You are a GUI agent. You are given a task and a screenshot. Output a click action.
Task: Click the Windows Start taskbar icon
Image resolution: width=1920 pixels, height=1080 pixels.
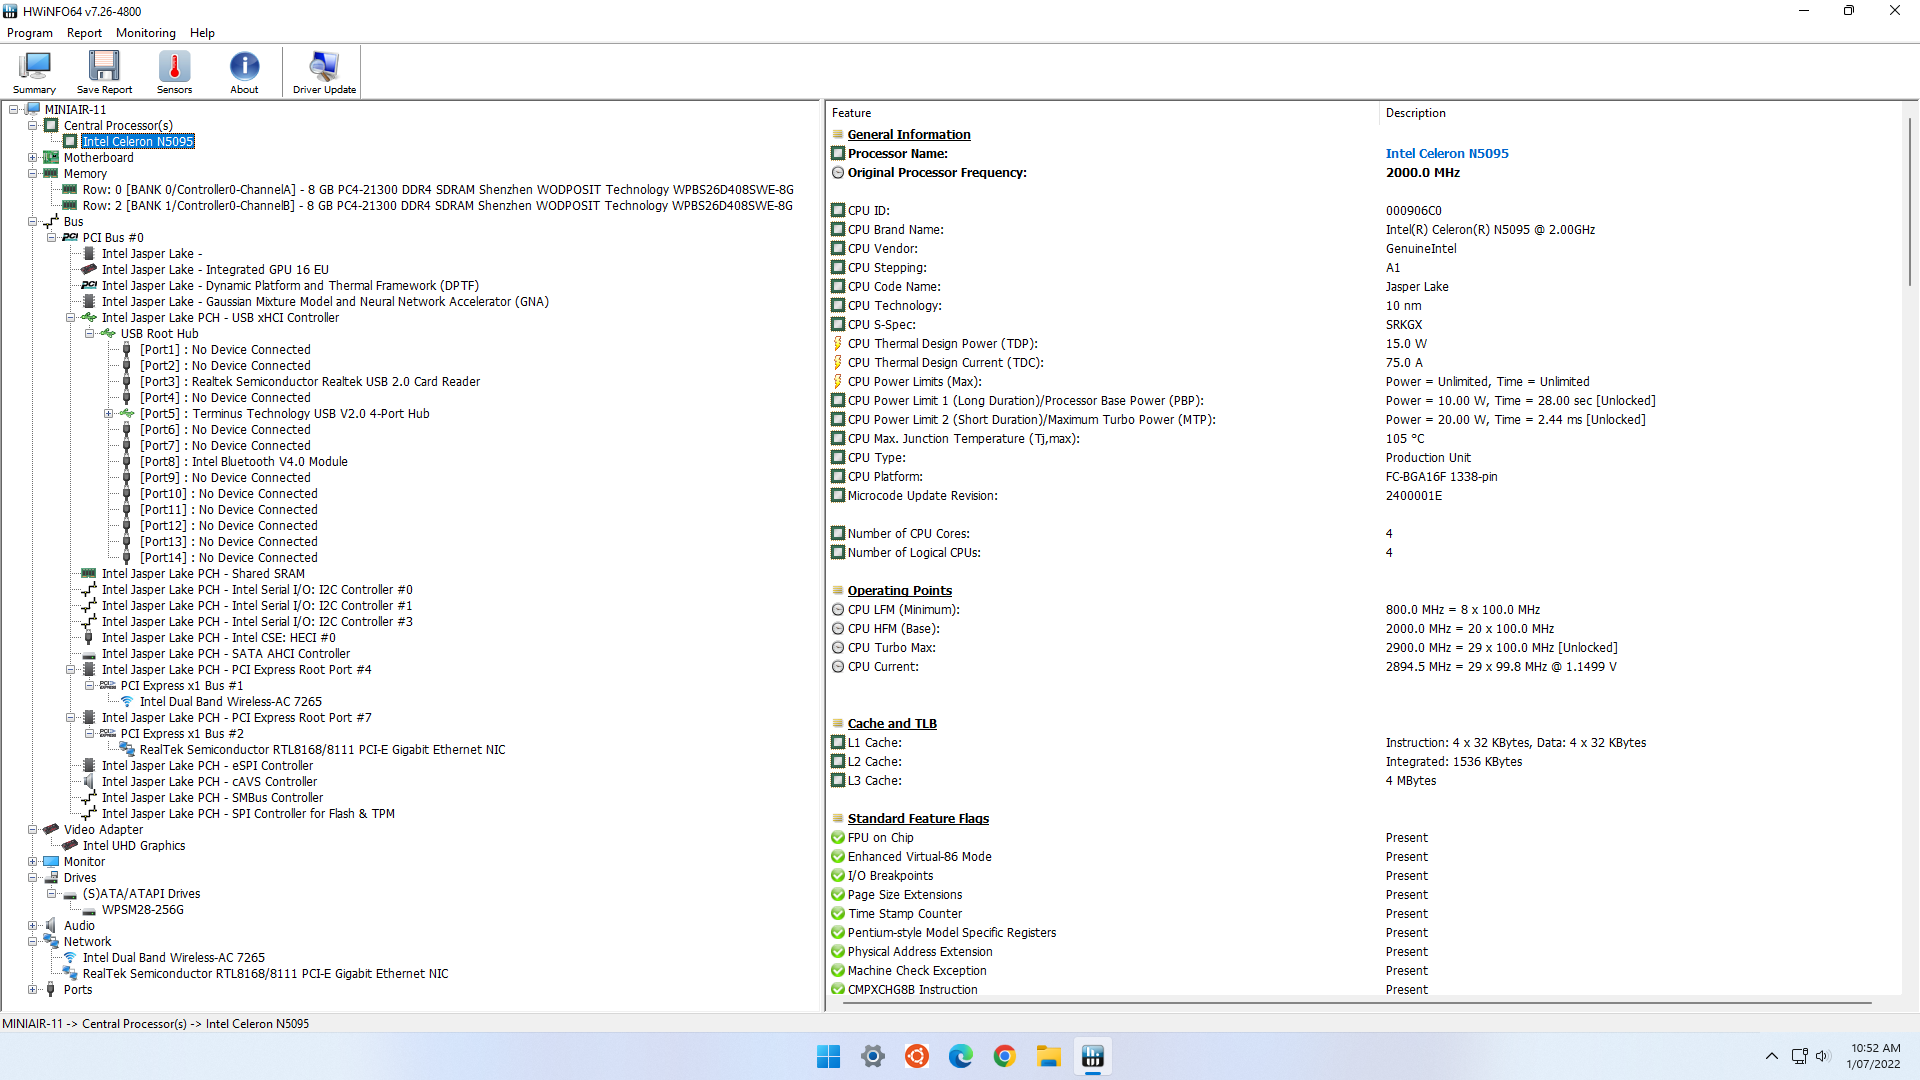(x=828, y=1057)
